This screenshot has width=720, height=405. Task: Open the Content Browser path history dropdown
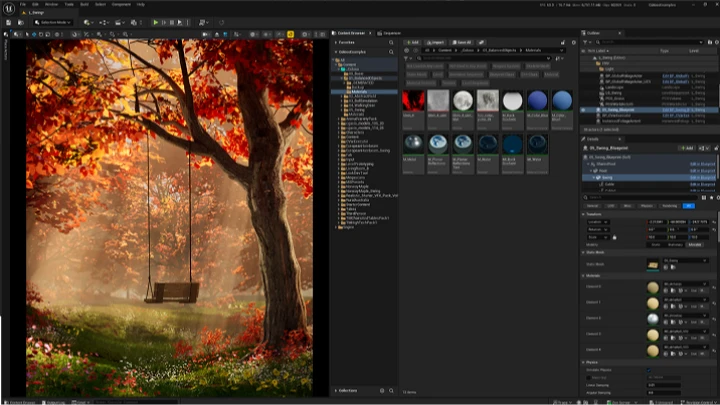pyautogui.click(x=561, y=50)
